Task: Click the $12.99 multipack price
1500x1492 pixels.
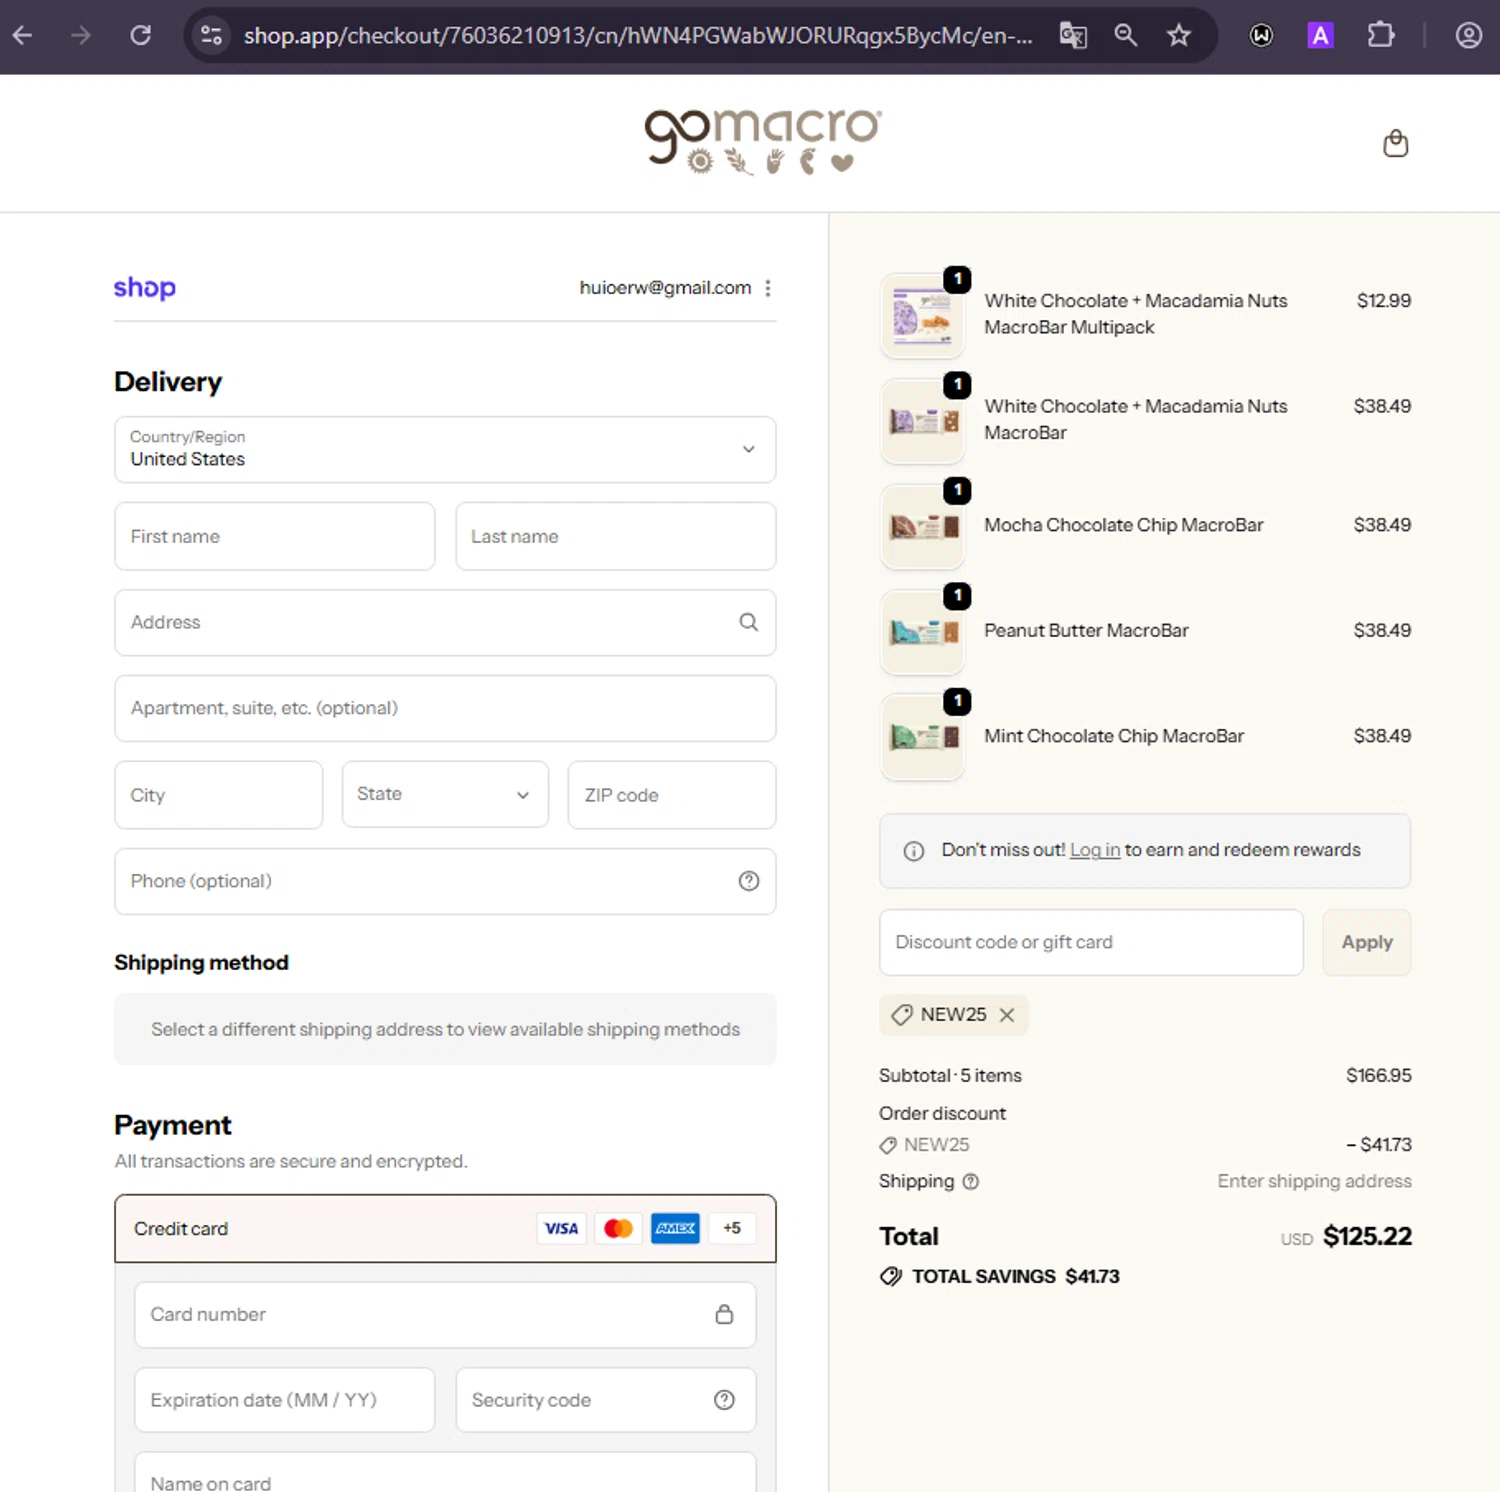Action: coord(1384,301)
